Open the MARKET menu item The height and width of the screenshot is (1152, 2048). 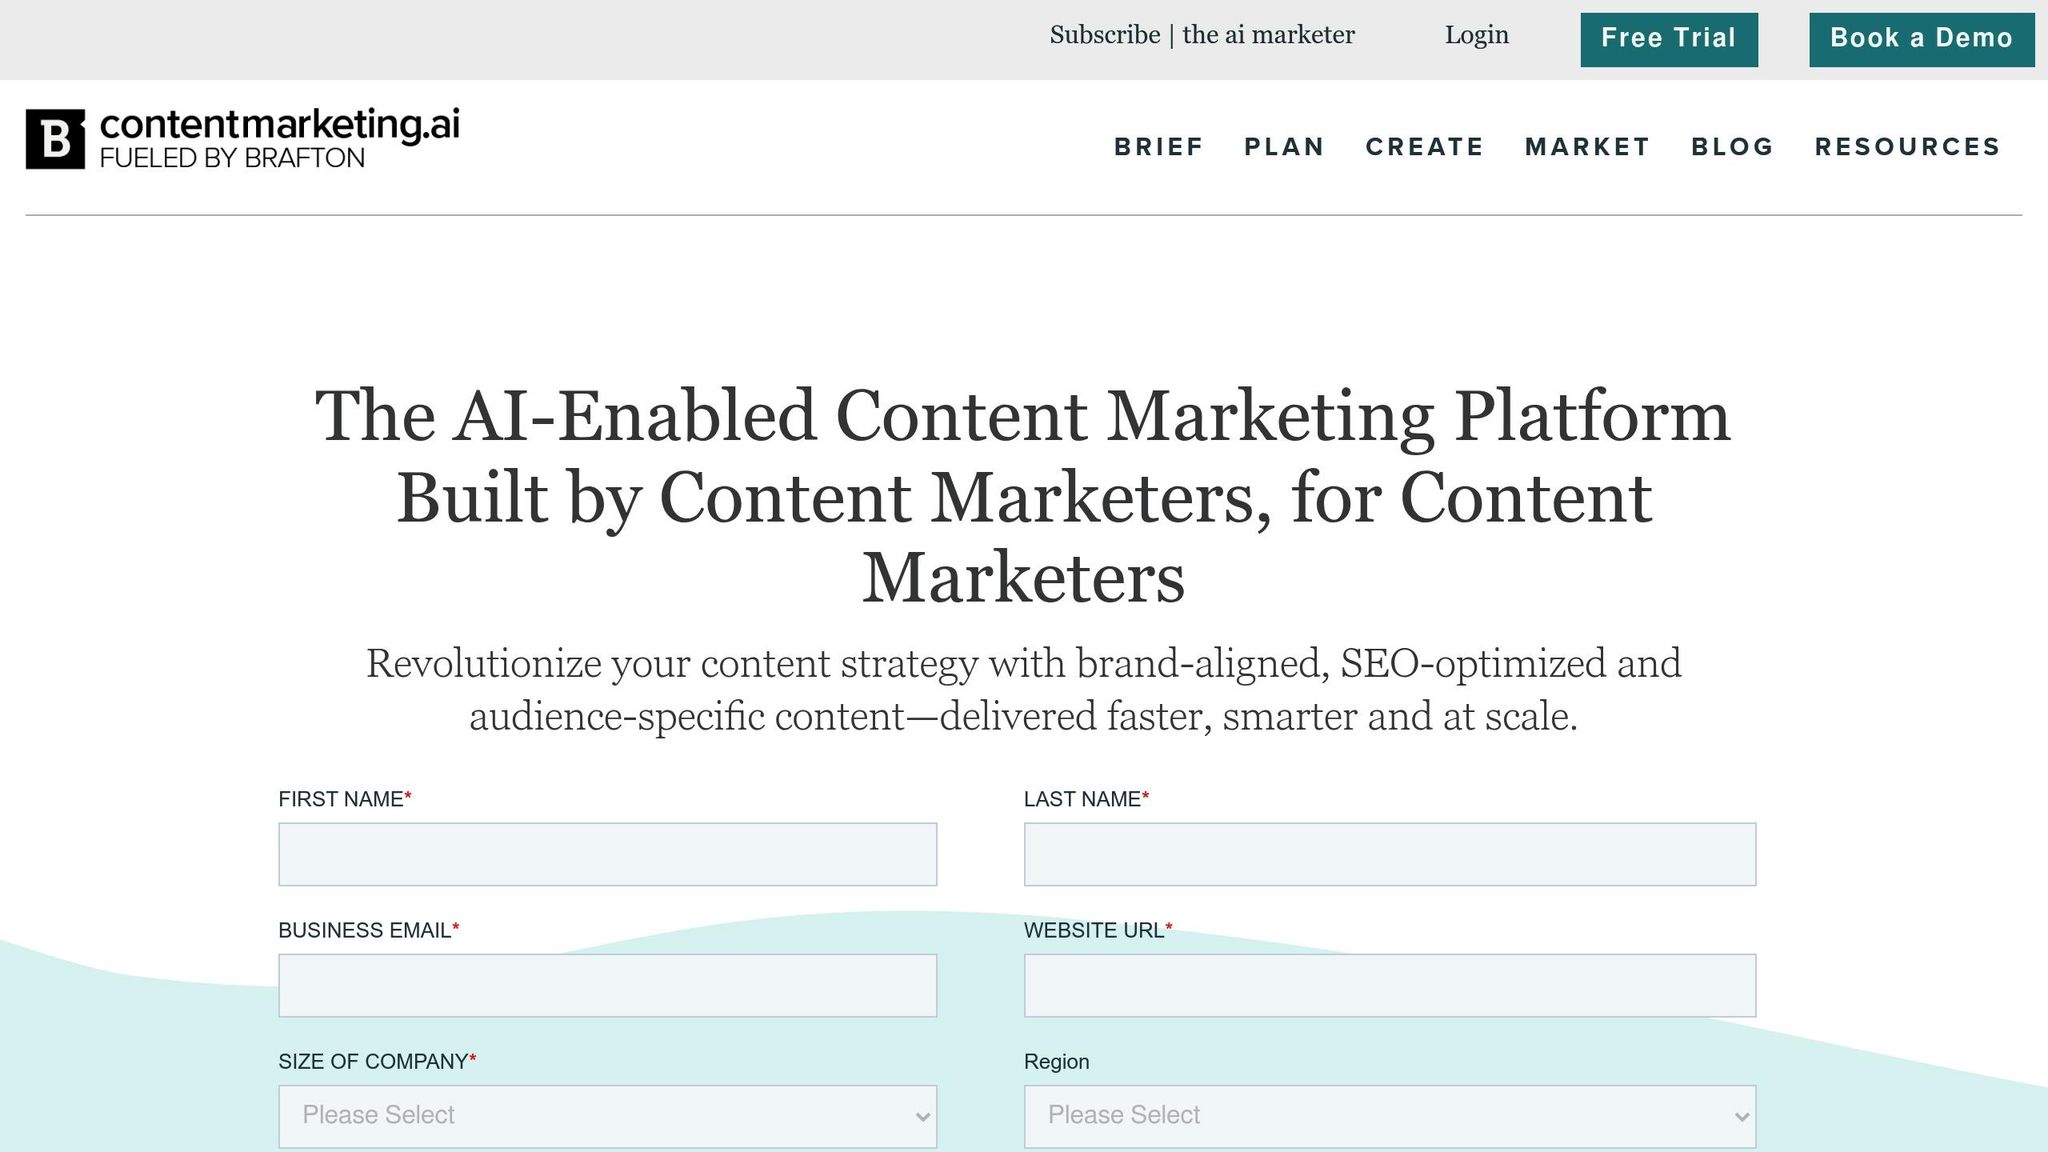tap(1587, 147)
